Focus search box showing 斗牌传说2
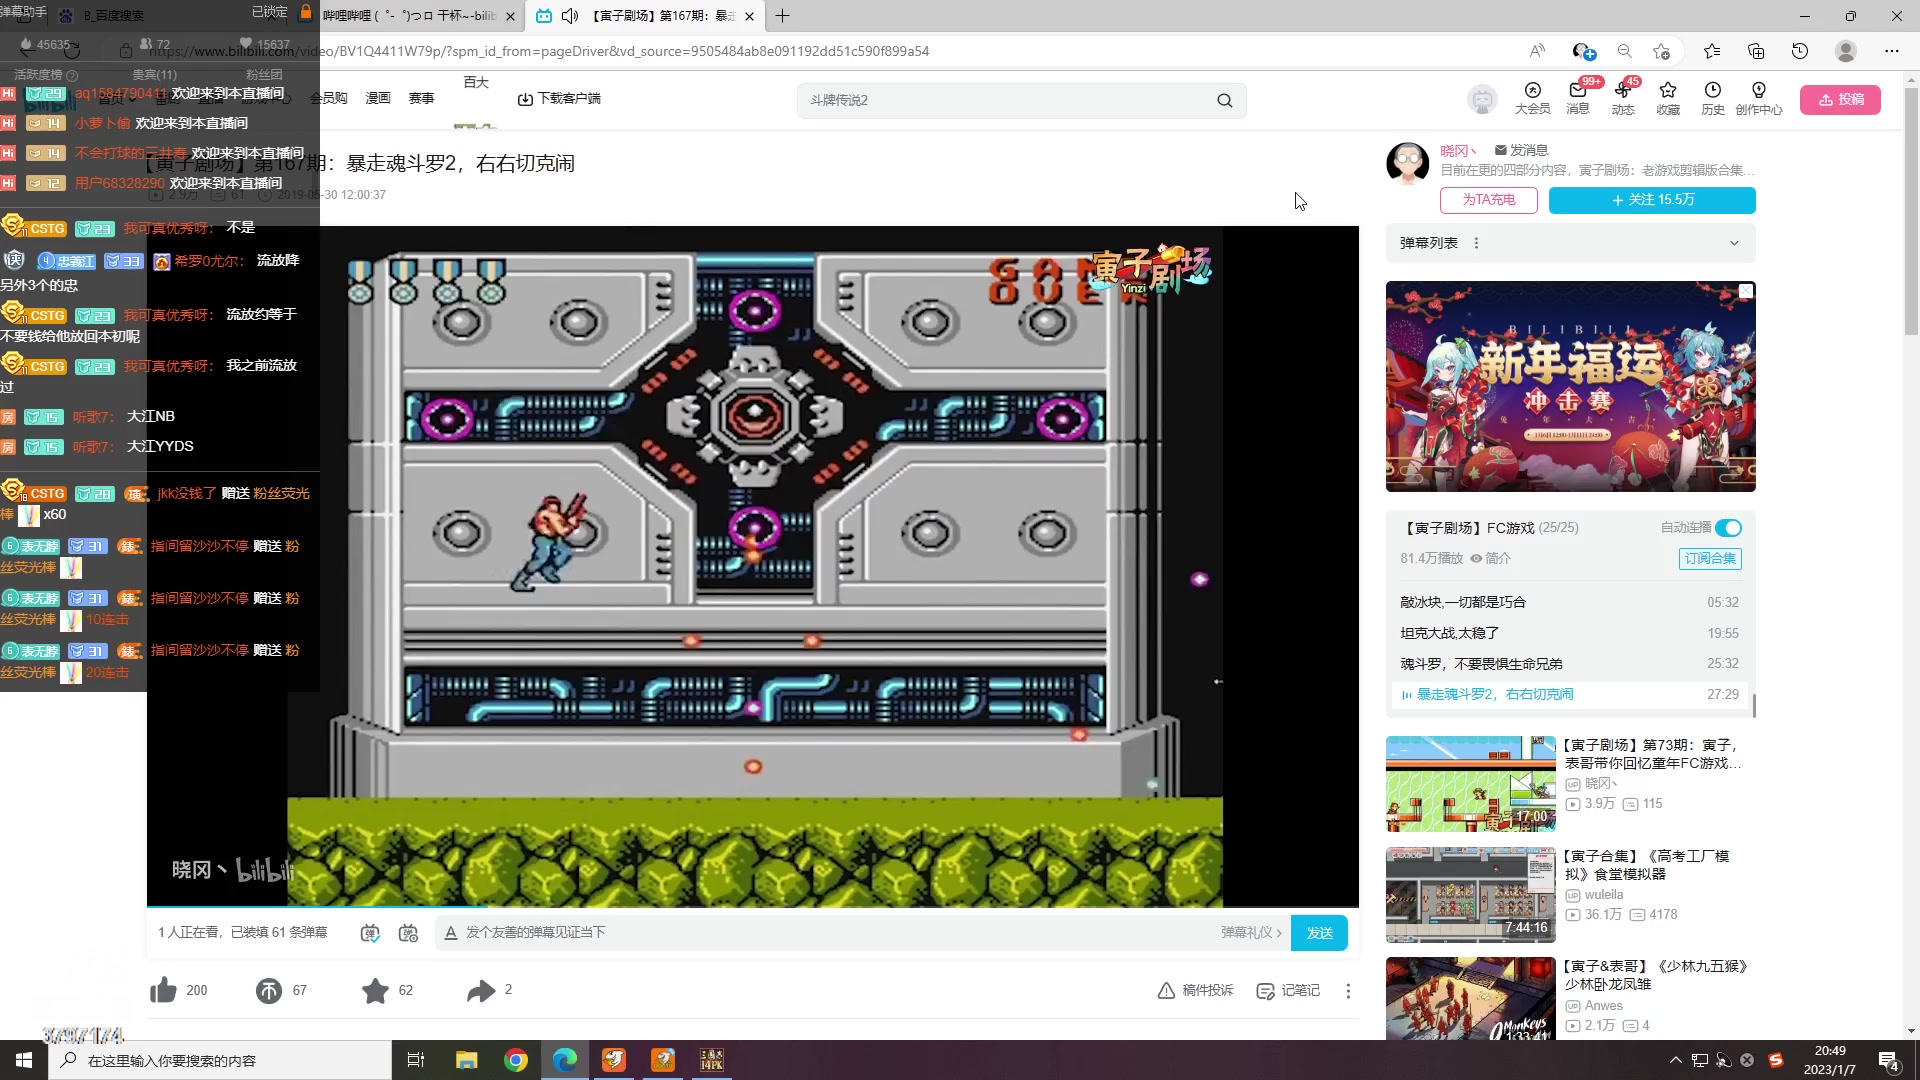The image size is (1920, 1080). pos(1005,100)
